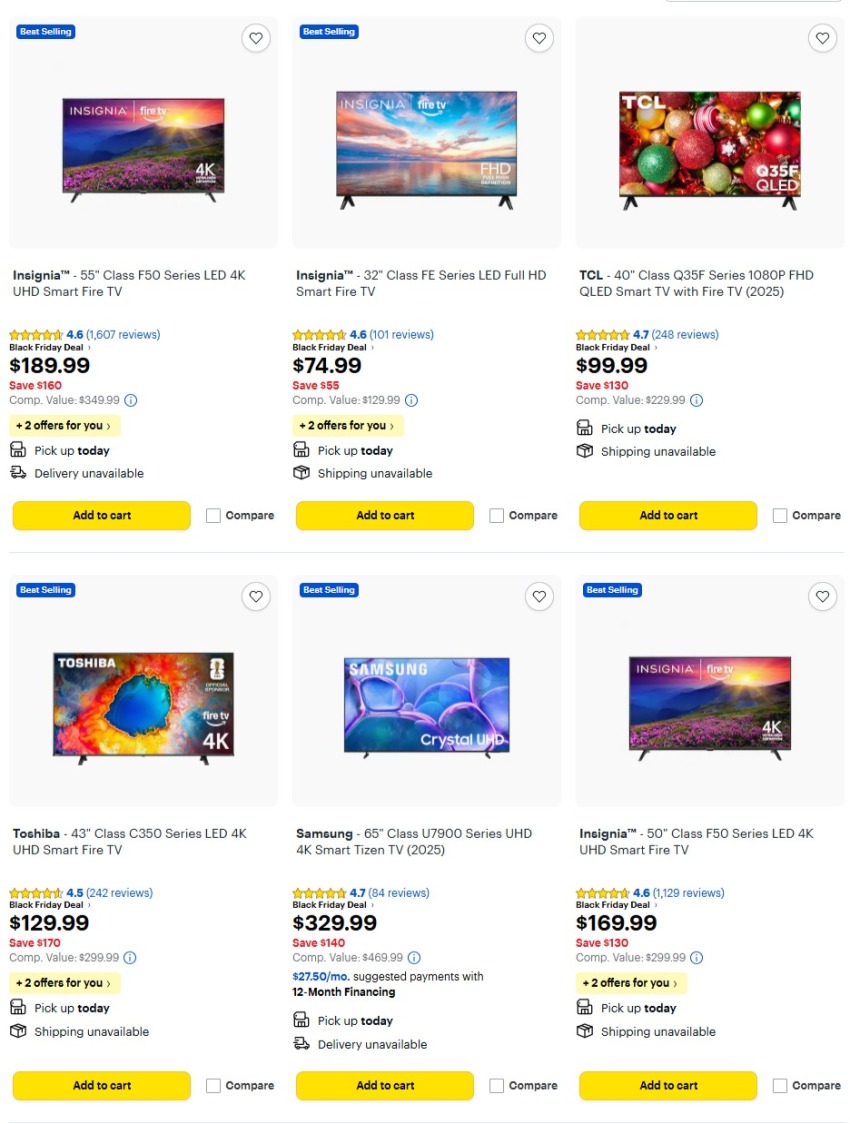Add the Samsung 65" TV to cart
850x1124 pixels.
[x=384, y=1085]
